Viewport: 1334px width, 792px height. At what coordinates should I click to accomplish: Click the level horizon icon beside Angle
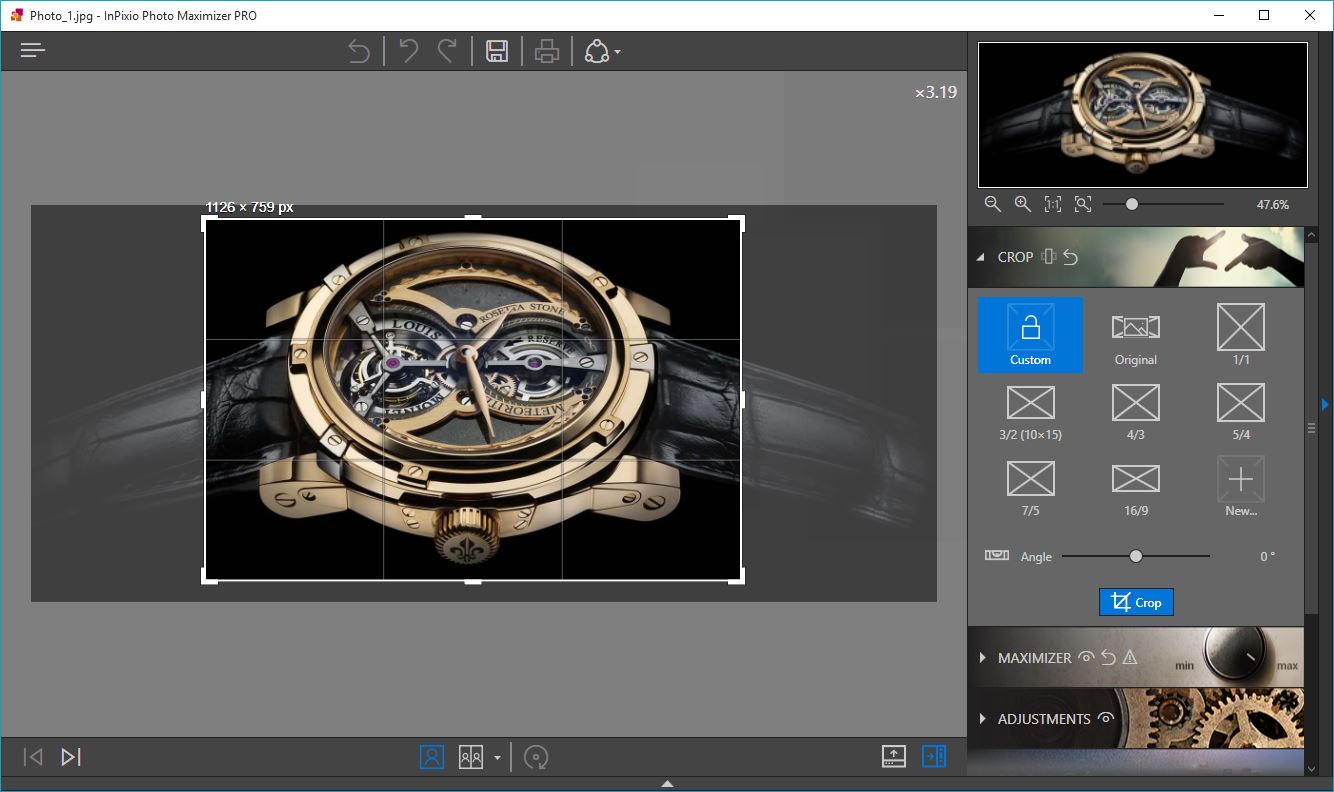pyautogui.click(x=997, y=555)
